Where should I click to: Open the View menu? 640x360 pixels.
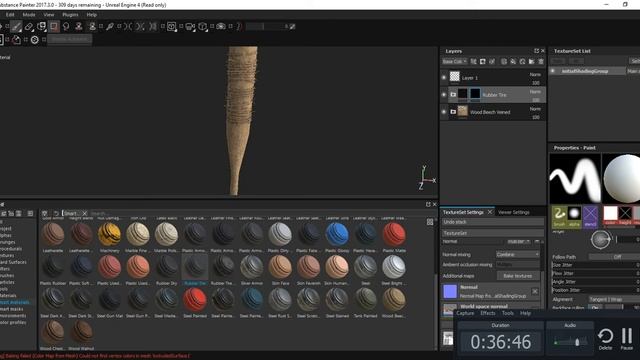click(49, 15)
